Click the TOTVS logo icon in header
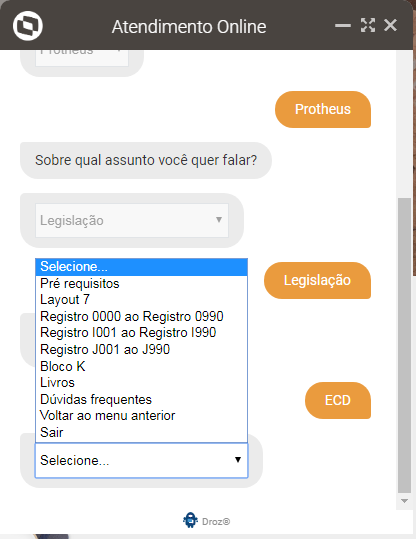 click(x=28, y=26)
